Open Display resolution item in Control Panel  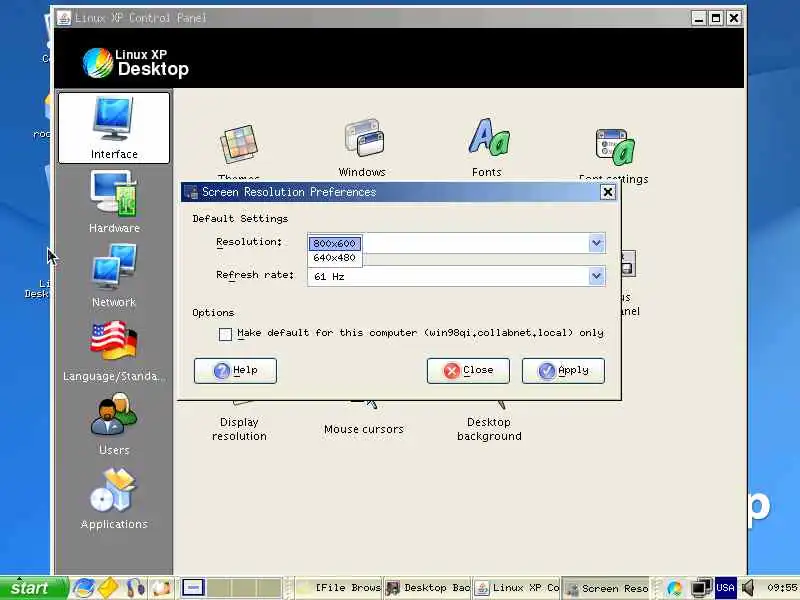(x=239, y=429)
